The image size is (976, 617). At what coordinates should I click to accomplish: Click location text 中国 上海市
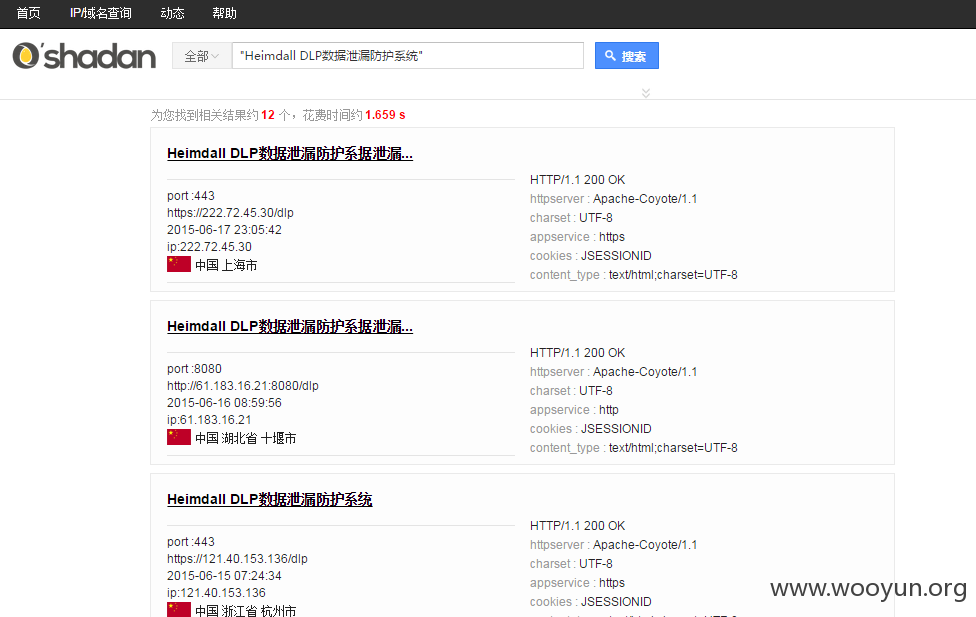coord(226,265)
